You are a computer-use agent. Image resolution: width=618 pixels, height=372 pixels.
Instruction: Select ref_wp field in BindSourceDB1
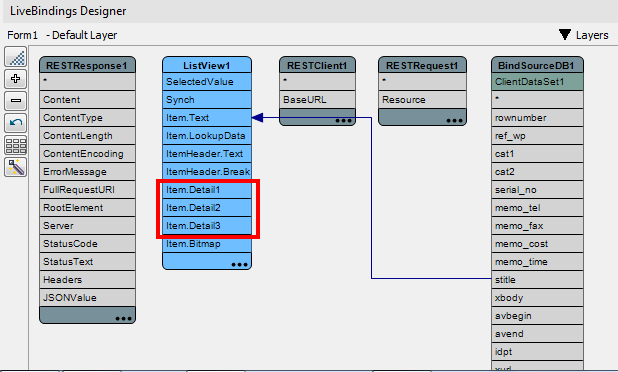pyautogui.click(x=537, y=136)
